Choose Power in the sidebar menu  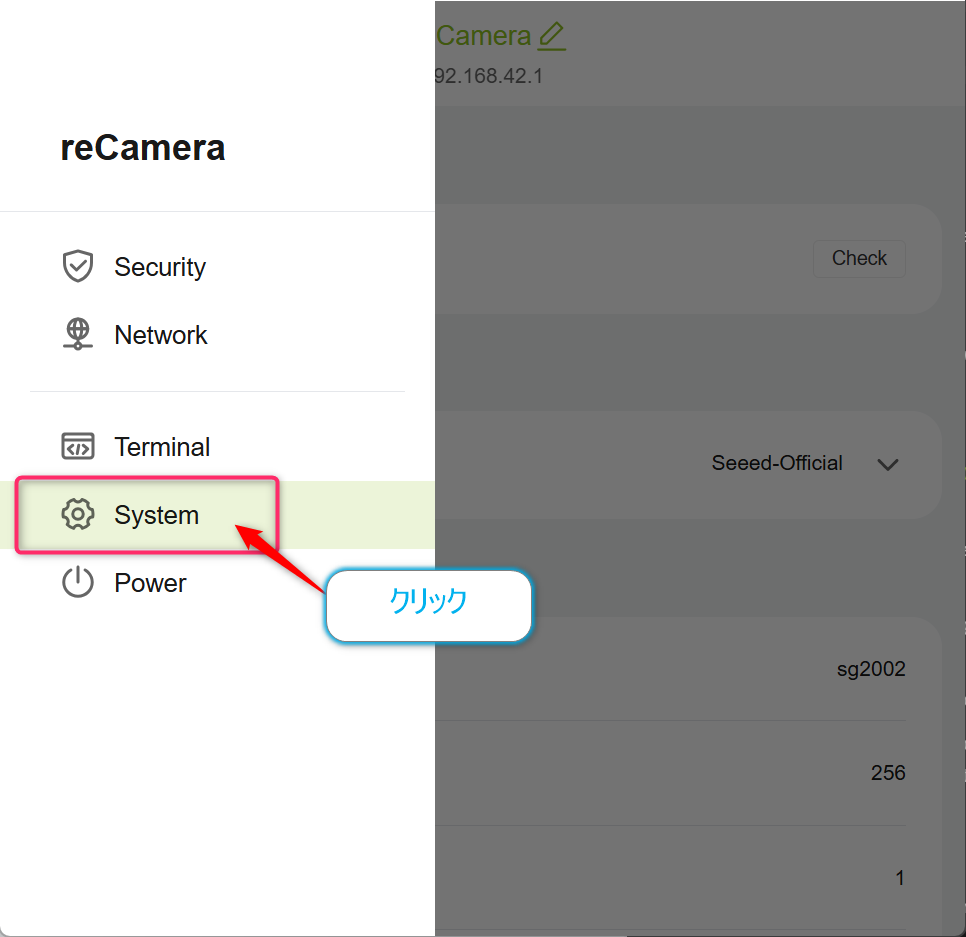click(x=217, y=583)
